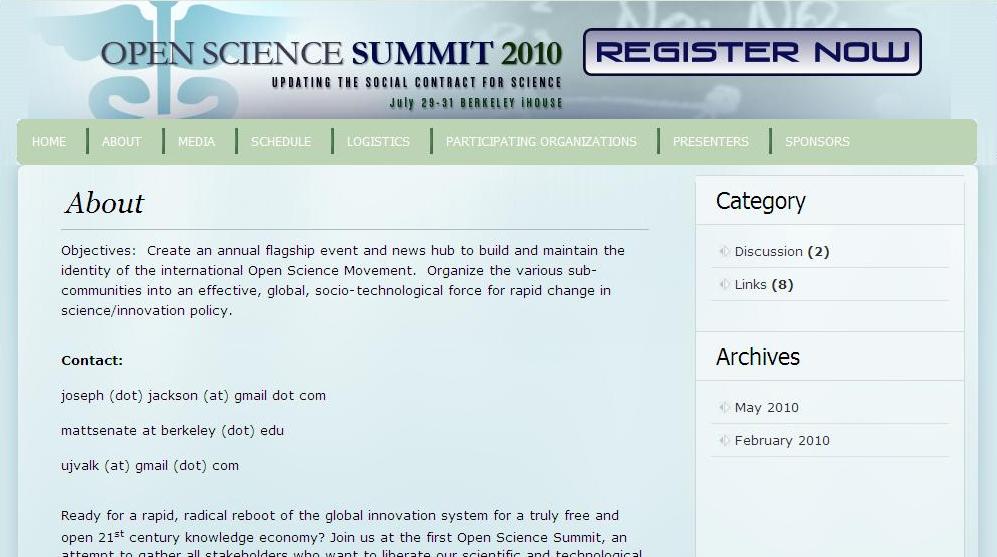This screenshot has height=557, width=997.
Task: Open the About menu item
Action: click(x=121, y=142)
